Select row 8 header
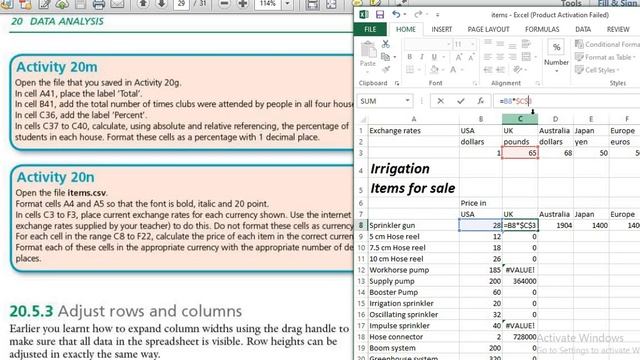The height and width of the screenshot is (360, 640). click(361, 225)
